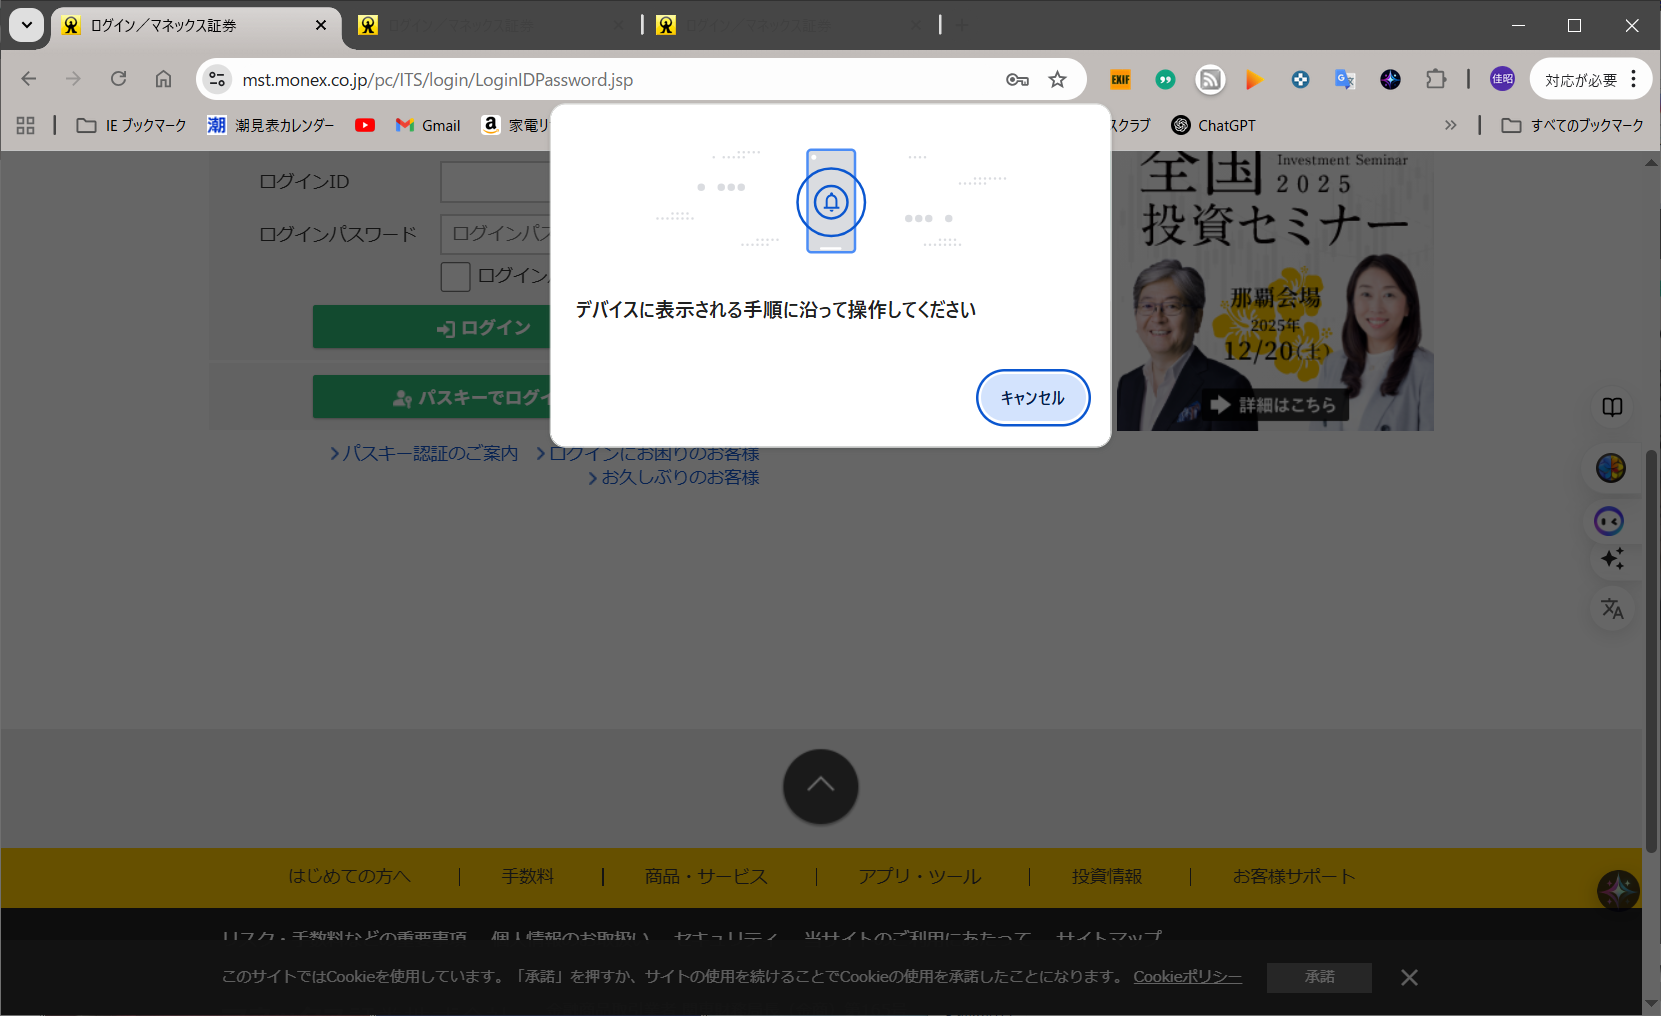Open the ChatGPT bookmark

coord(1213,125)
